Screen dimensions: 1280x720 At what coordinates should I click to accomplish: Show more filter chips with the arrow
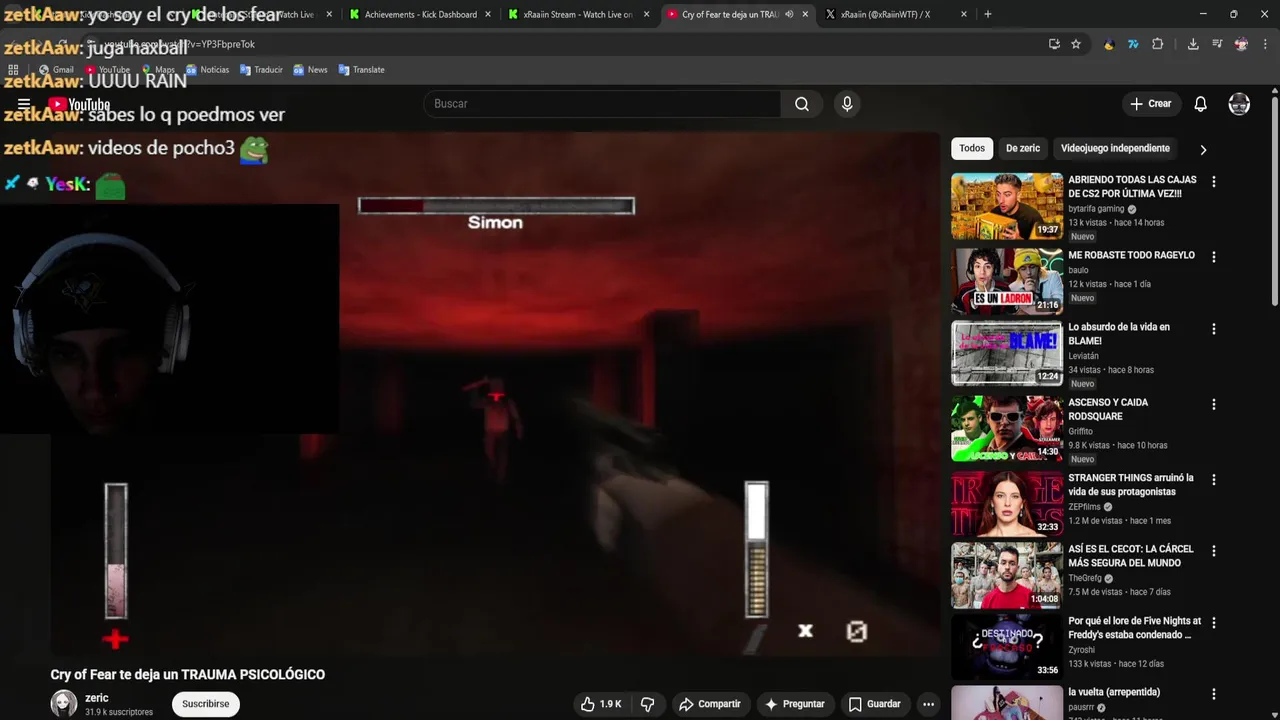click(x=1203, y=149)
